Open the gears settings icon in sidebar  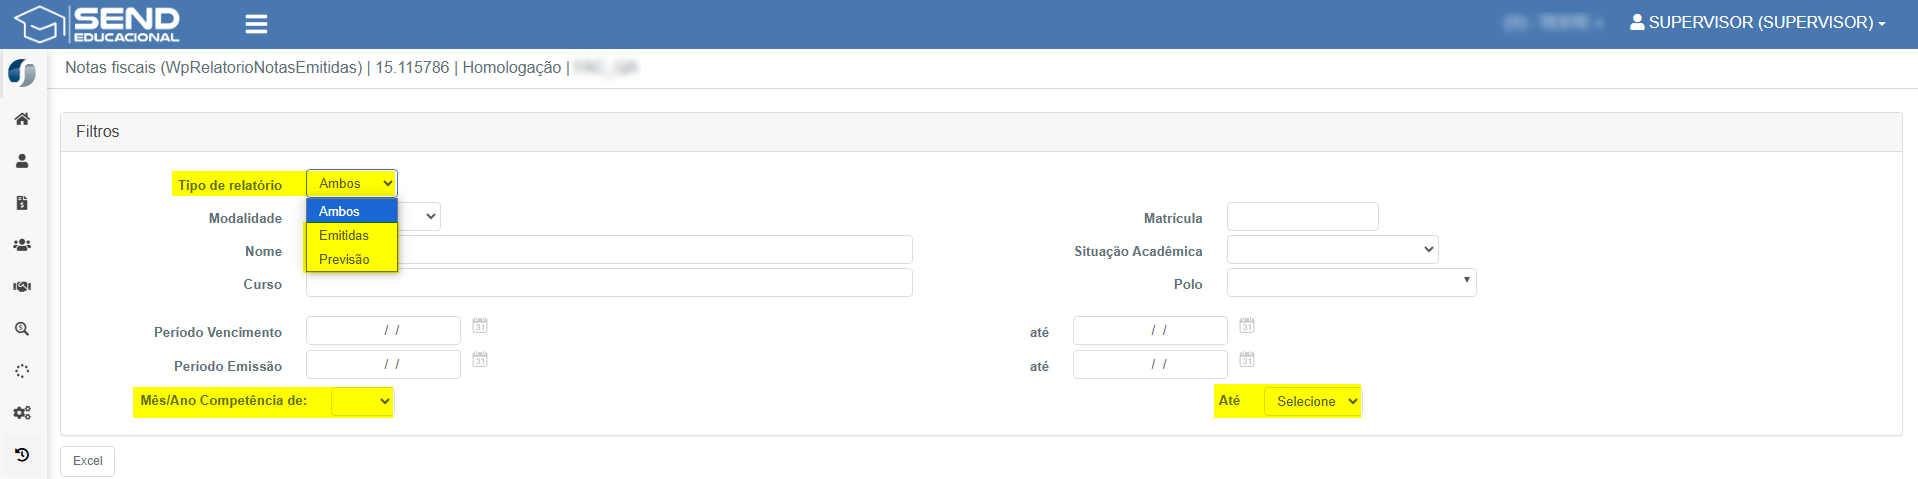22,413
